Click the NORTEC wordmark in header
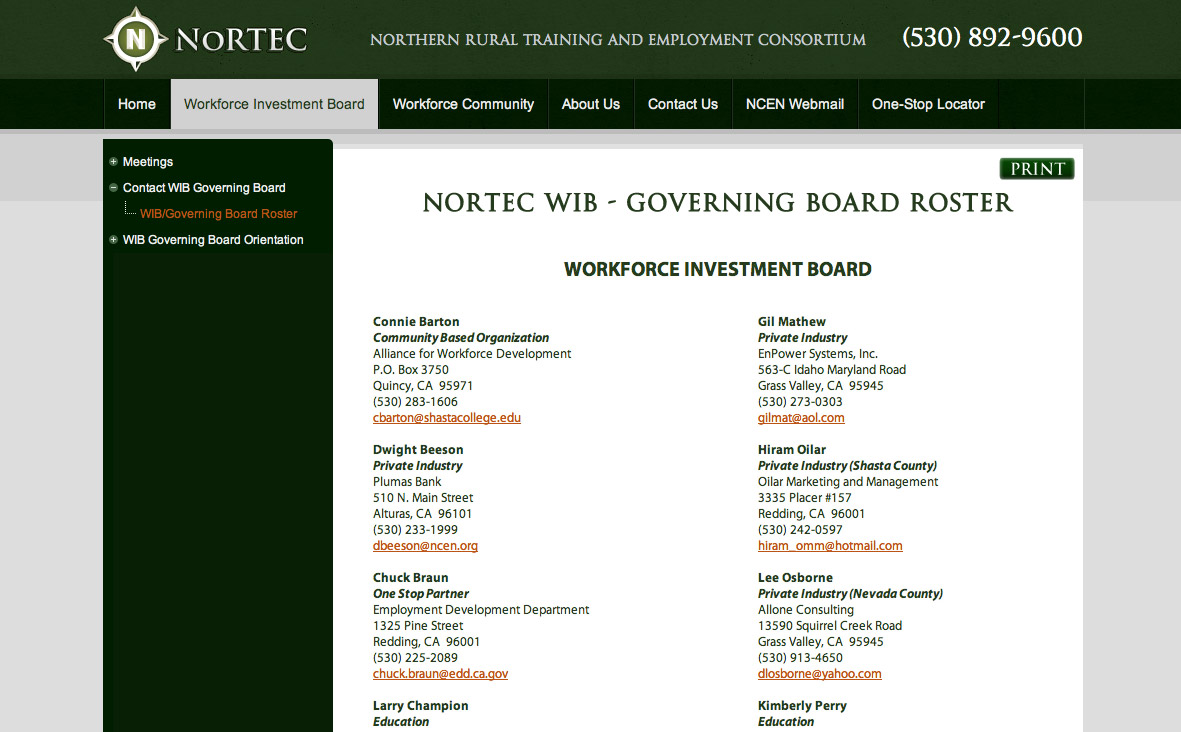 pyautogui.click(x=241, y=40)
